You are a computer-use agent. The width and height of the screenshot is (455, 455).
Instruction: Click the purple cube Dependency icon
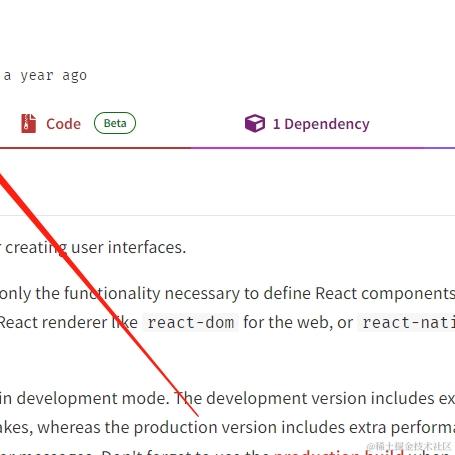point(255,123)
